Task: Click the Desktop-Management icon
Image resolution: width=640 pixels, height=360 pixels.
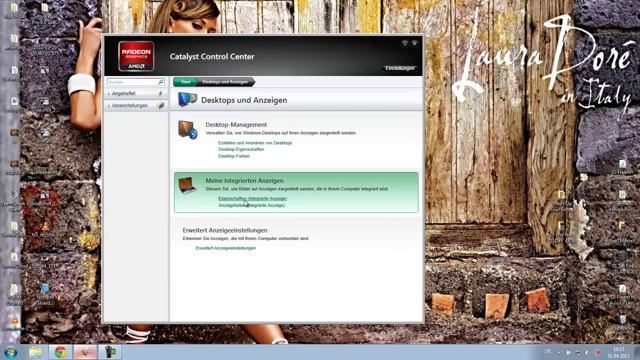Action: pos(187,130)
